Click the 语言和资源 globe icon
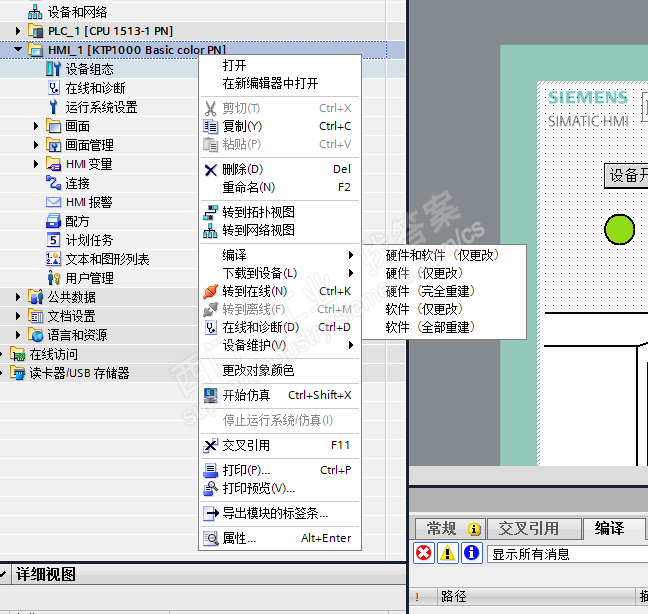The width and height of the screenshot is (648, 614). [36, 335]
